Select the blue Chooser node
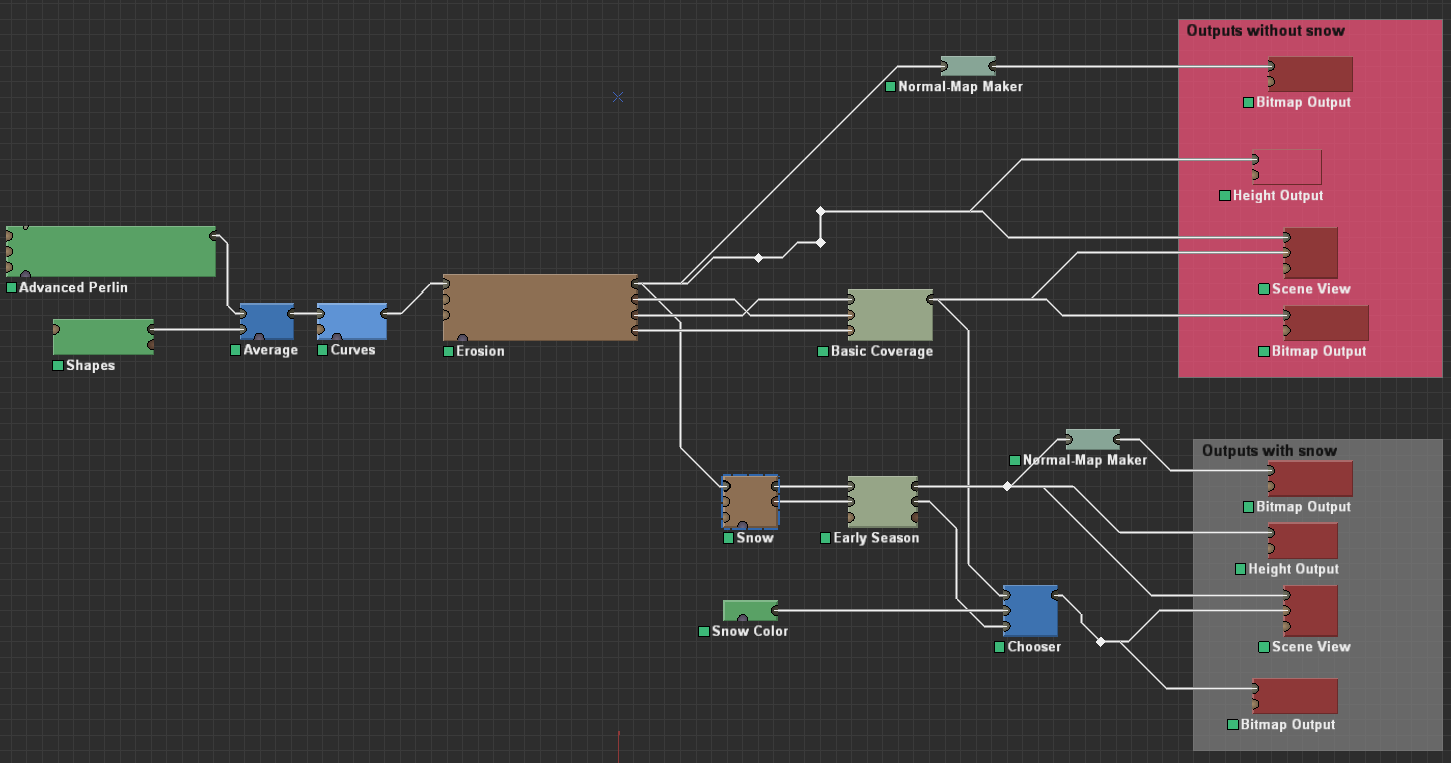Viewport: 1451px width, 763px height. coord(1030,610)
